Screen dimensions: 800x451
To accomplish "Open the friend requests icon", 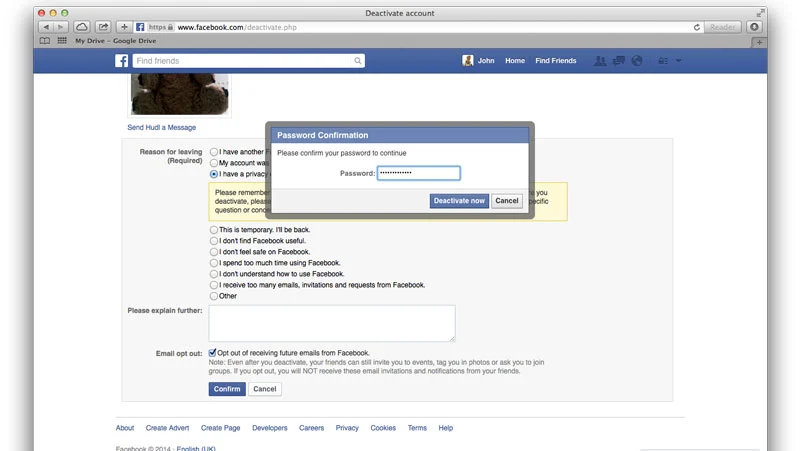I will pos(600,61).
